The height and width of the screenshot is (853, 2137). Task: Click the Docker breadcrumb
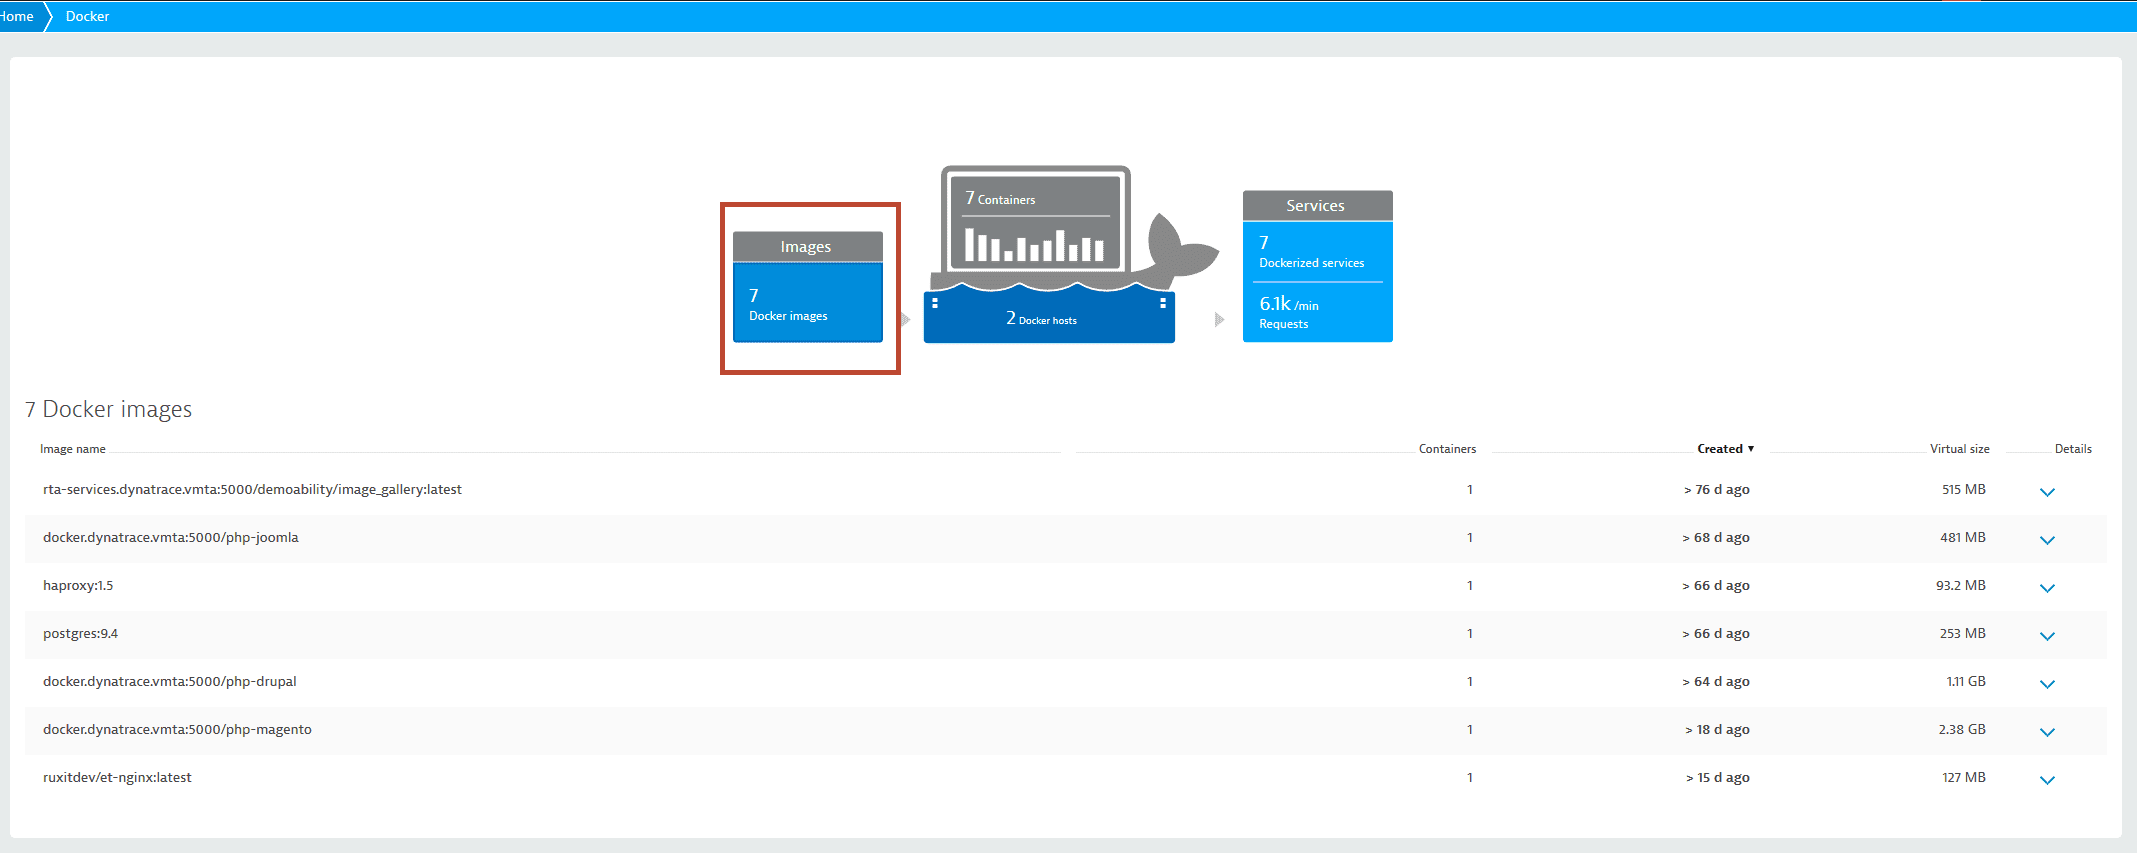pyautogui.click(x=88, y=16)
